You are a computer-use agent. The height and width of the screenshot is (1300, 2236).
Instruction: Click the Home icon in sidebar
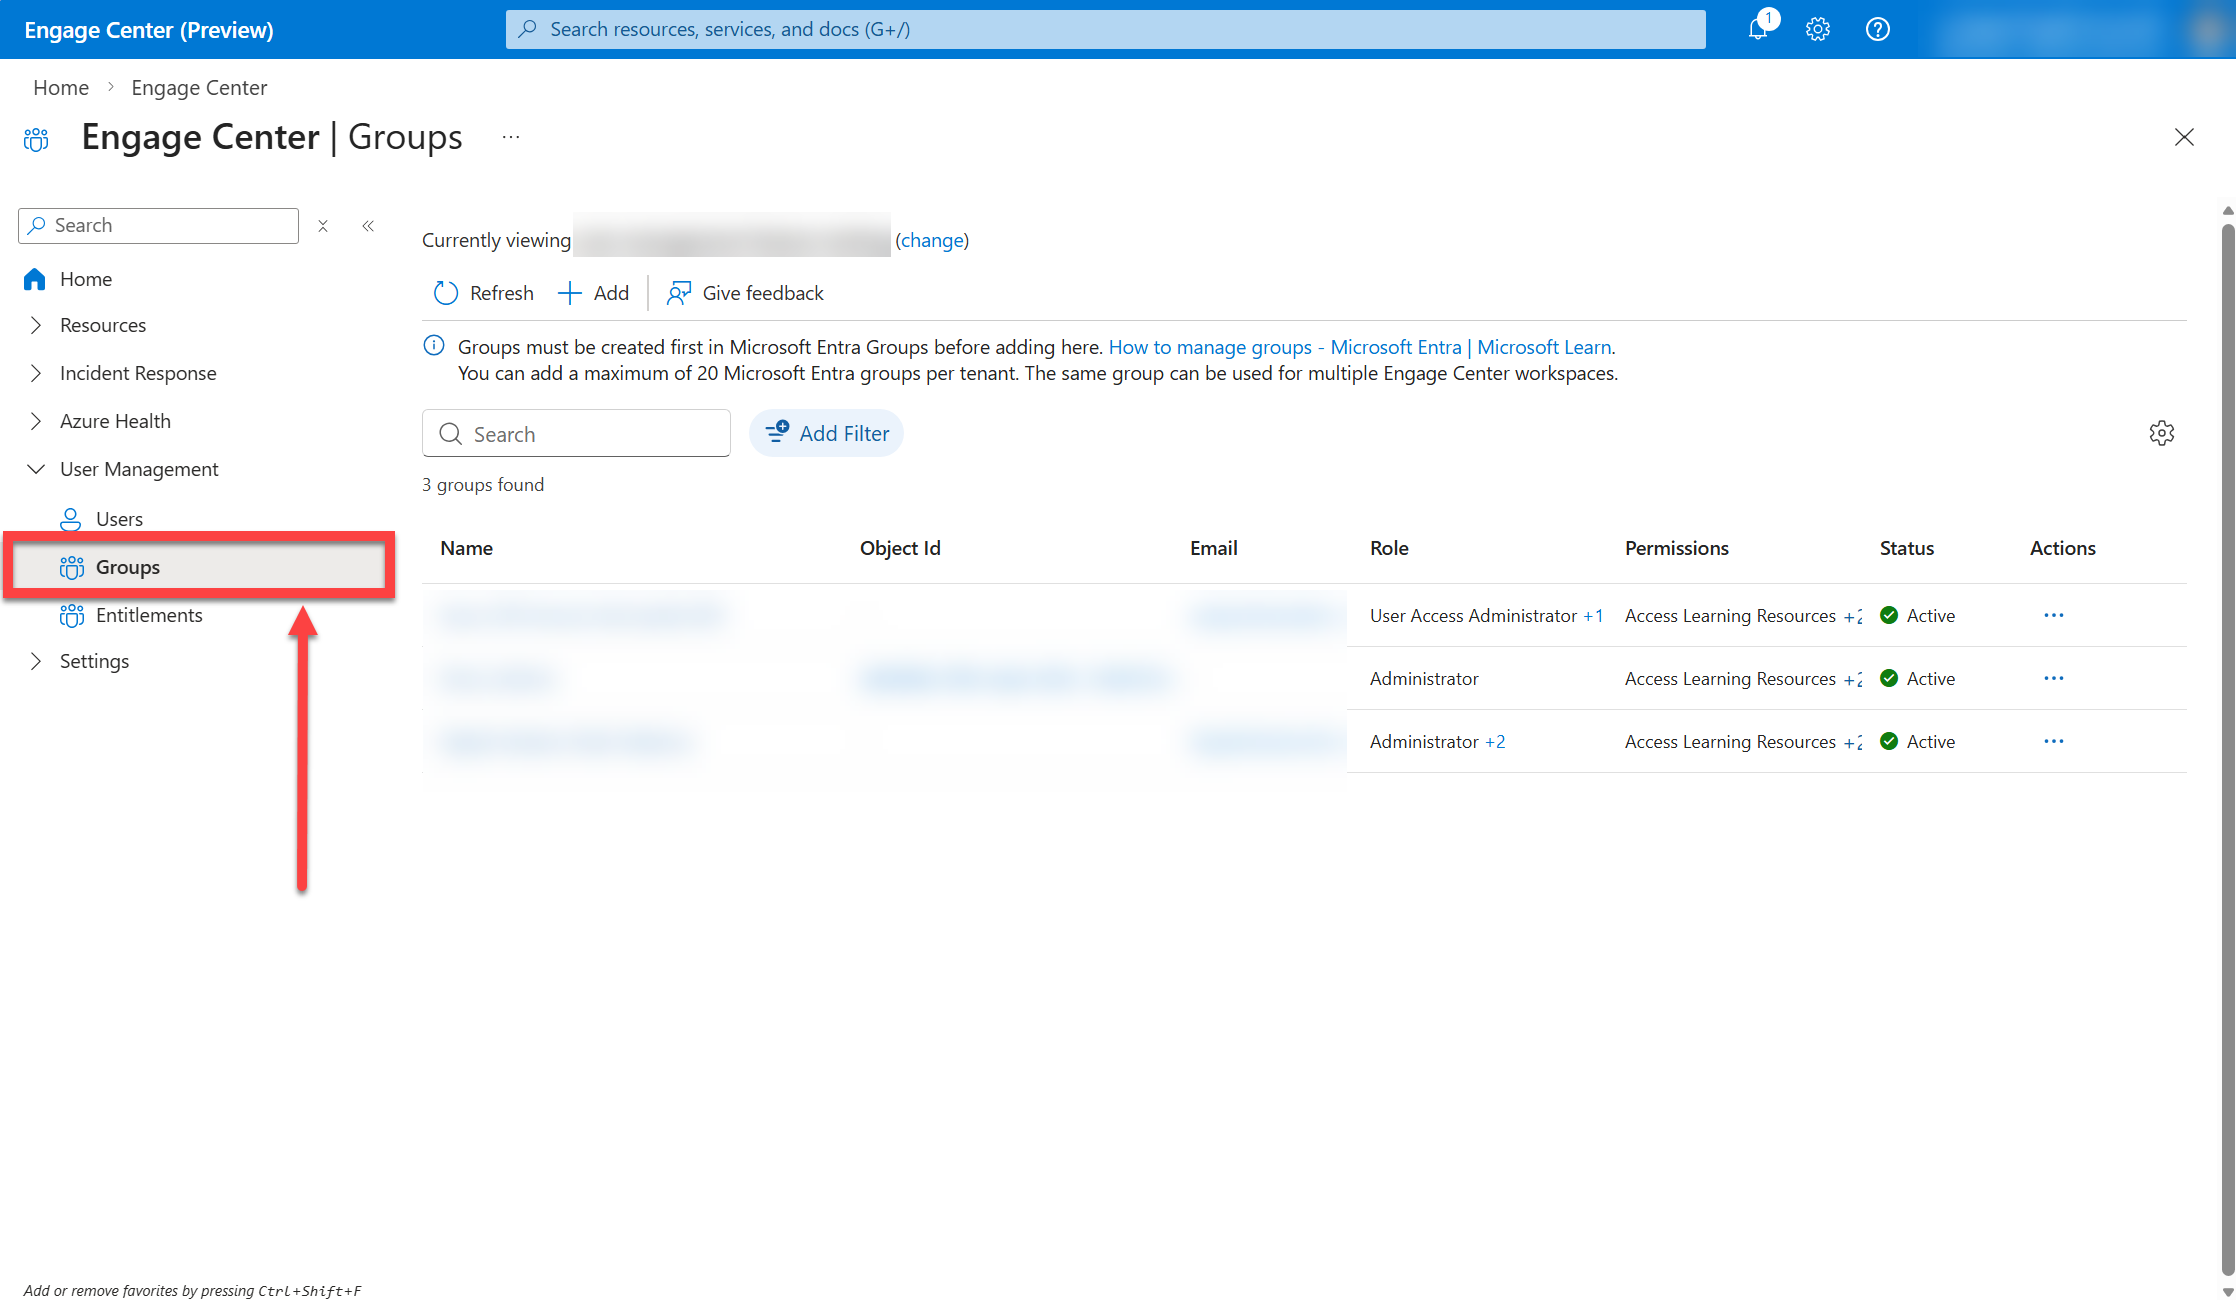click(x=35, y=279)
